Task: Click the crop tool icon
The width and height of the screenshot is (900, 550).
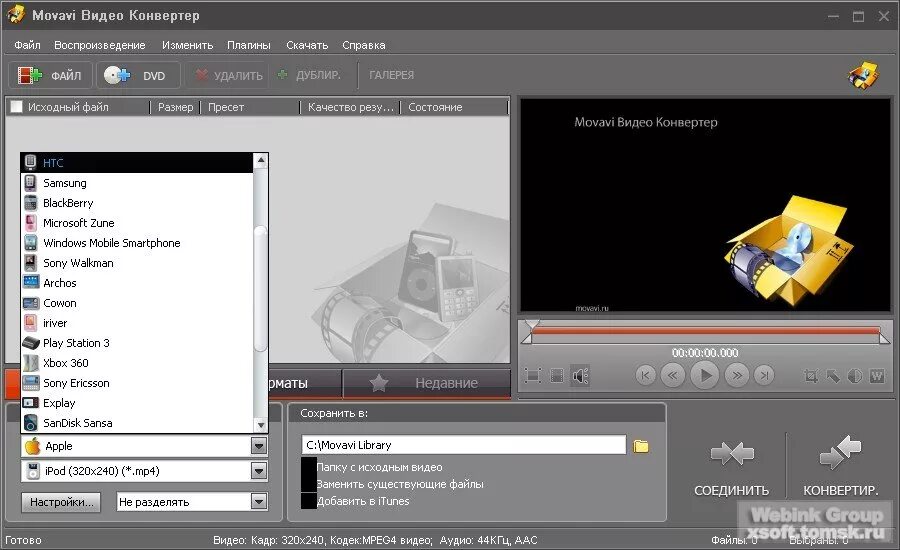Action: pyautogui.click(x=810, y=376)
